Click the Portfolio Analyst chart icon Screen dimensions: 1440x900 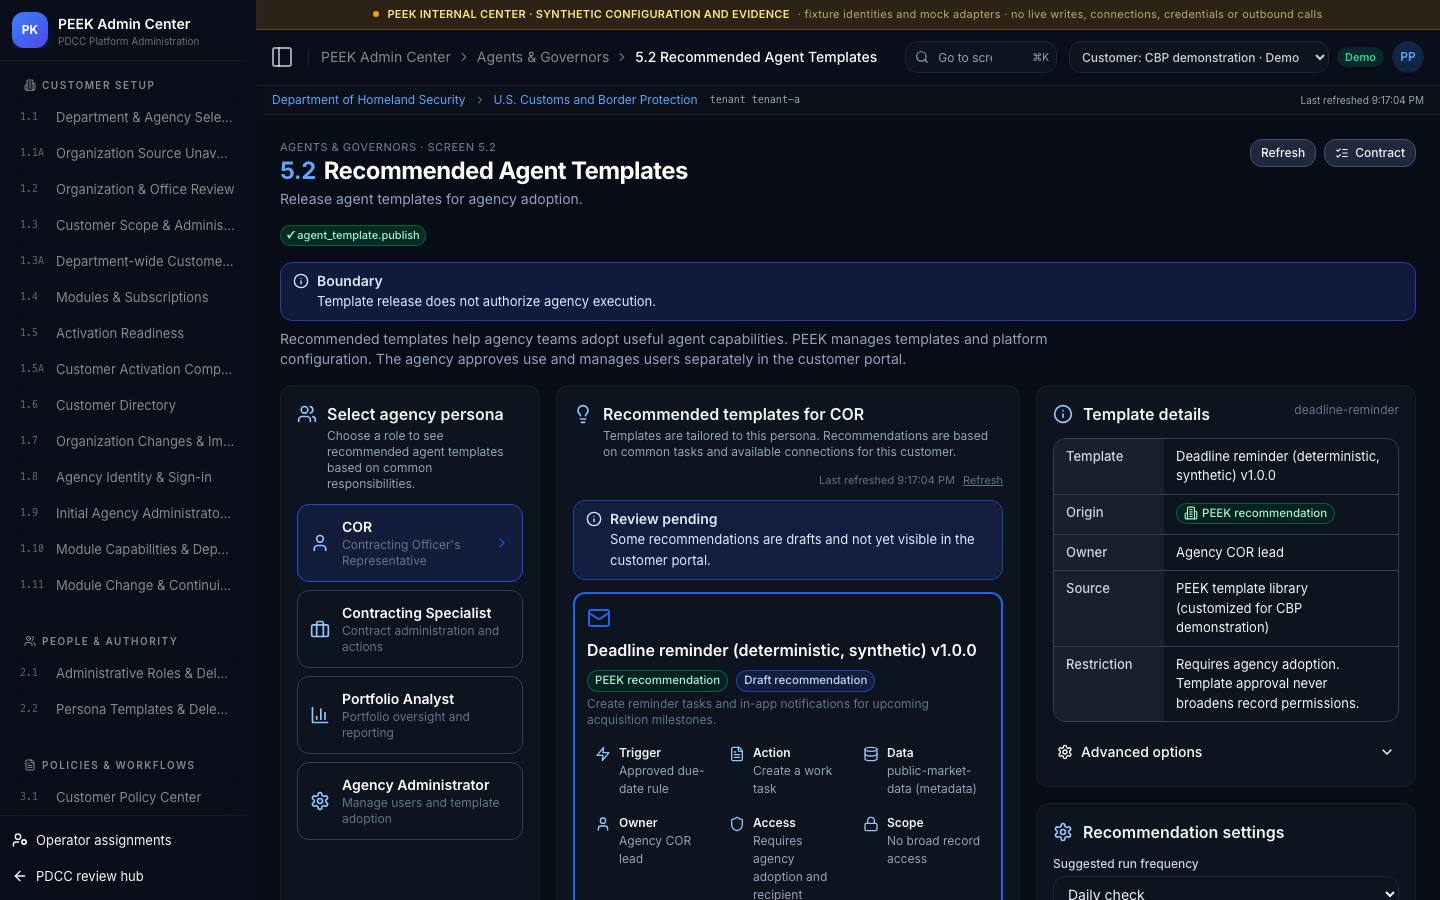(320, 715)
